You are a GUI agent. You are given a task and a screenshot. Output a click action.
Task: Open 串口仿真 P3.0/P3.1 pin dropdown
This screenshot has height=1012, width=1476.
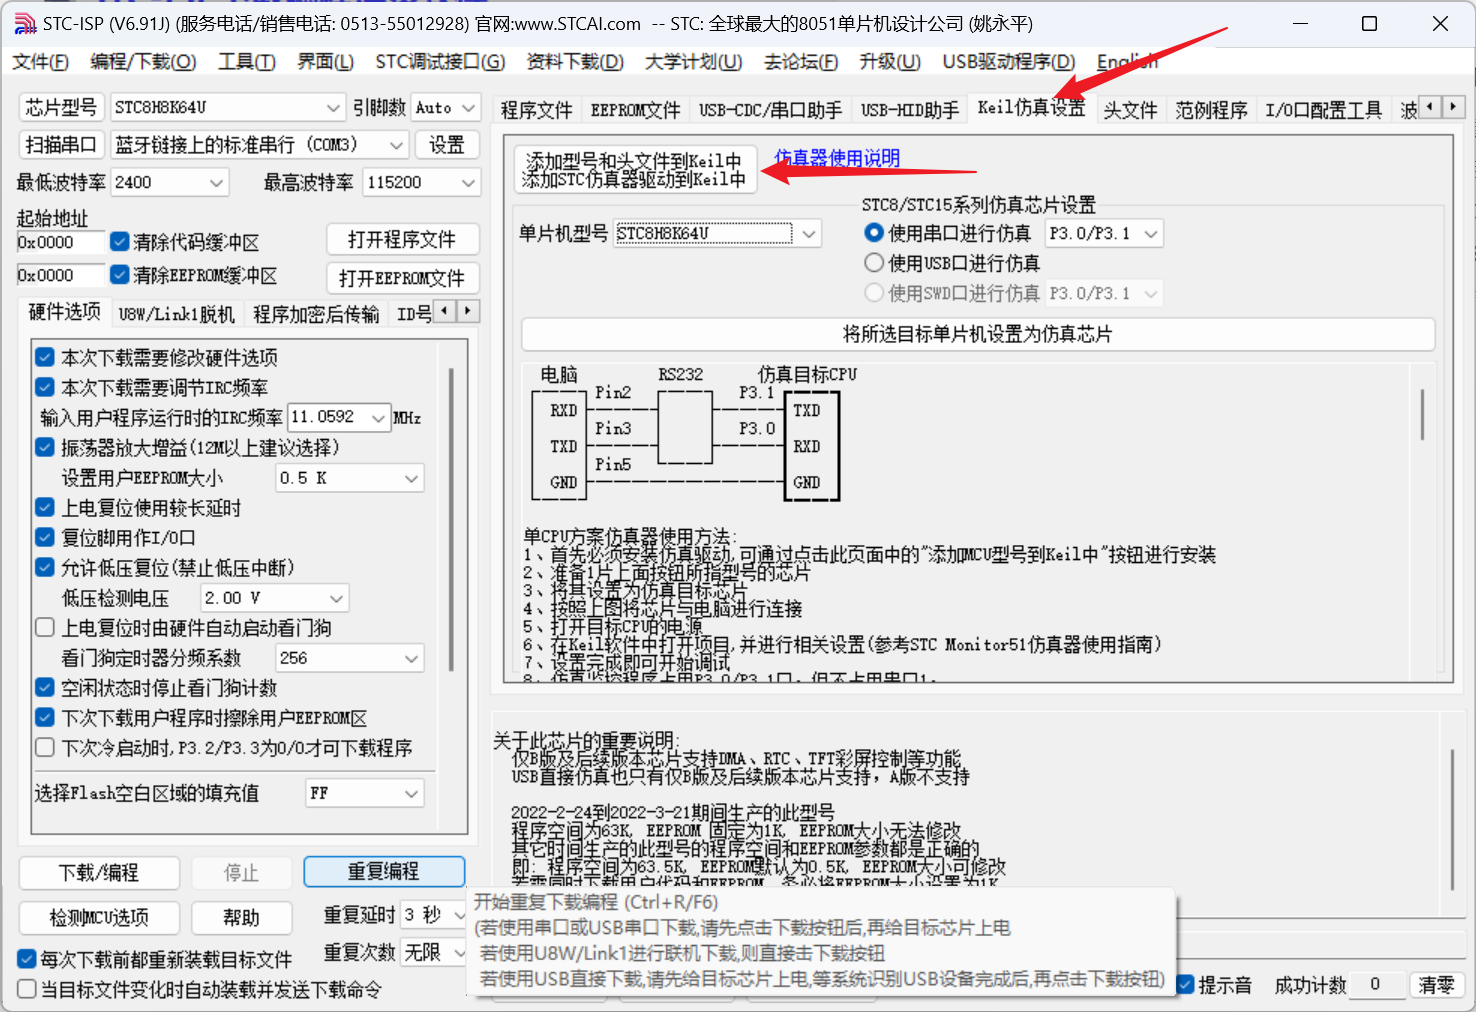click(x=1104, y=233)
